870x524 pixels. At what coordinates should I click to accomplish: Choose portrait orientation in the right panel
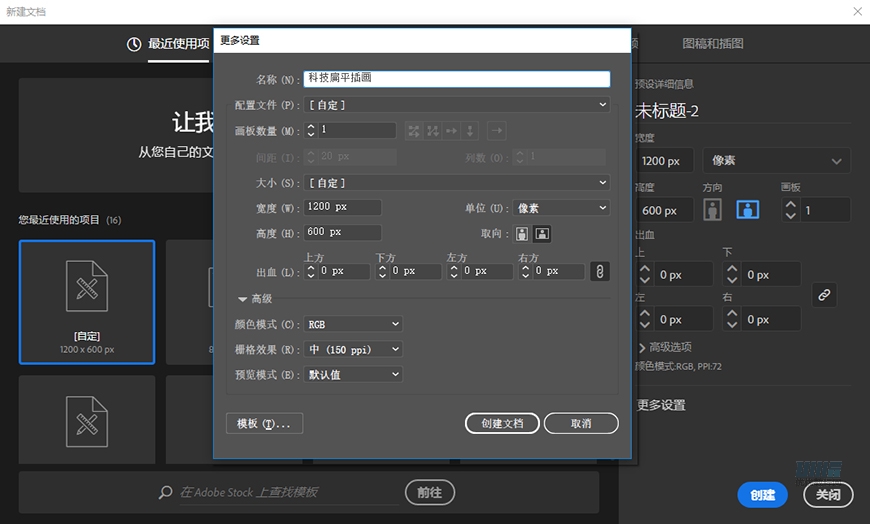712,210
